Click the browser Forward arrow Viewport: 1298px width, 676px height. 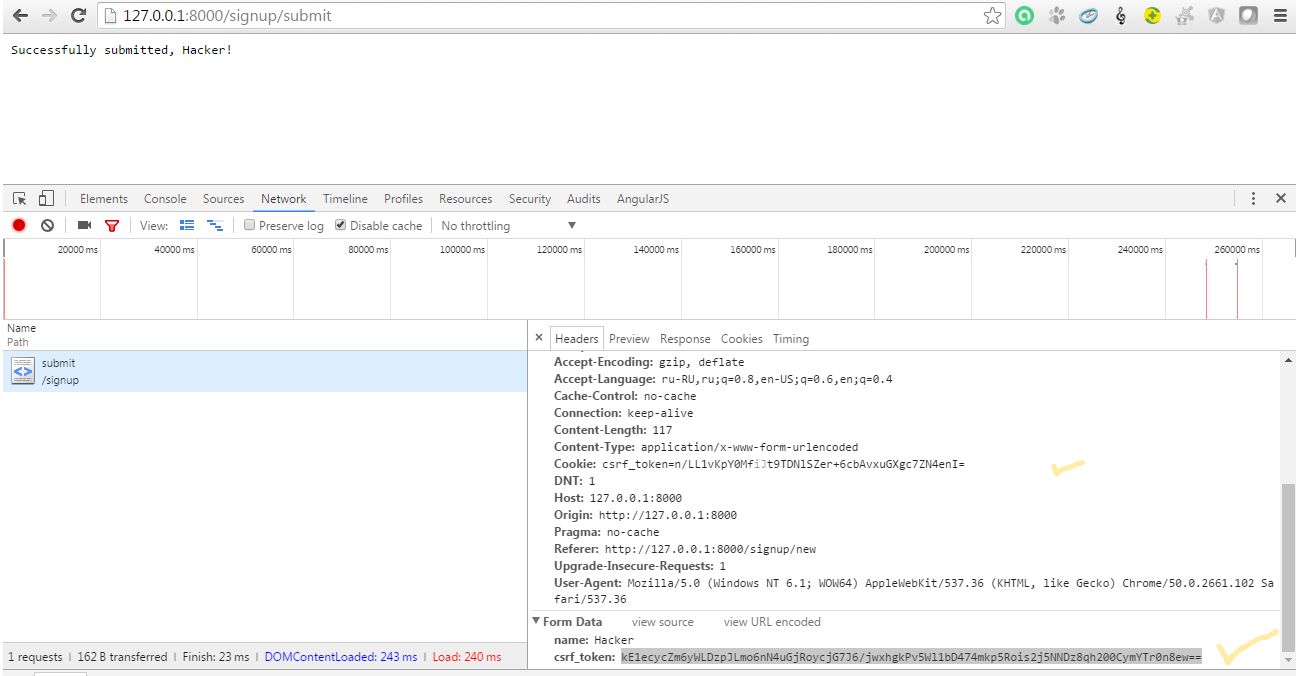[x=49, y=16]
